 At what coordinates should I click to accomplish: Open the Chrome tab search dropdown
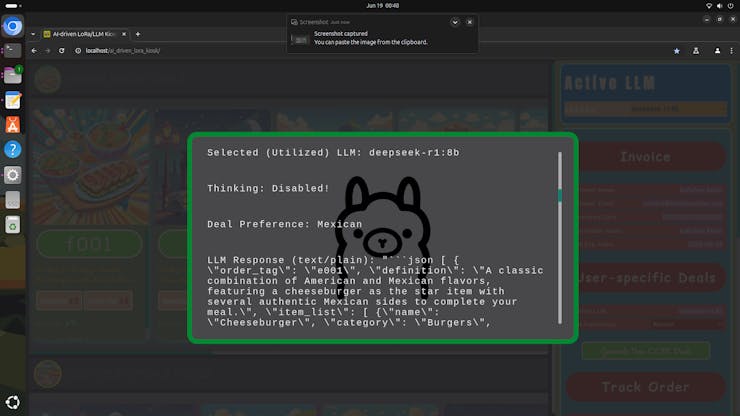[x=33, y=34]
